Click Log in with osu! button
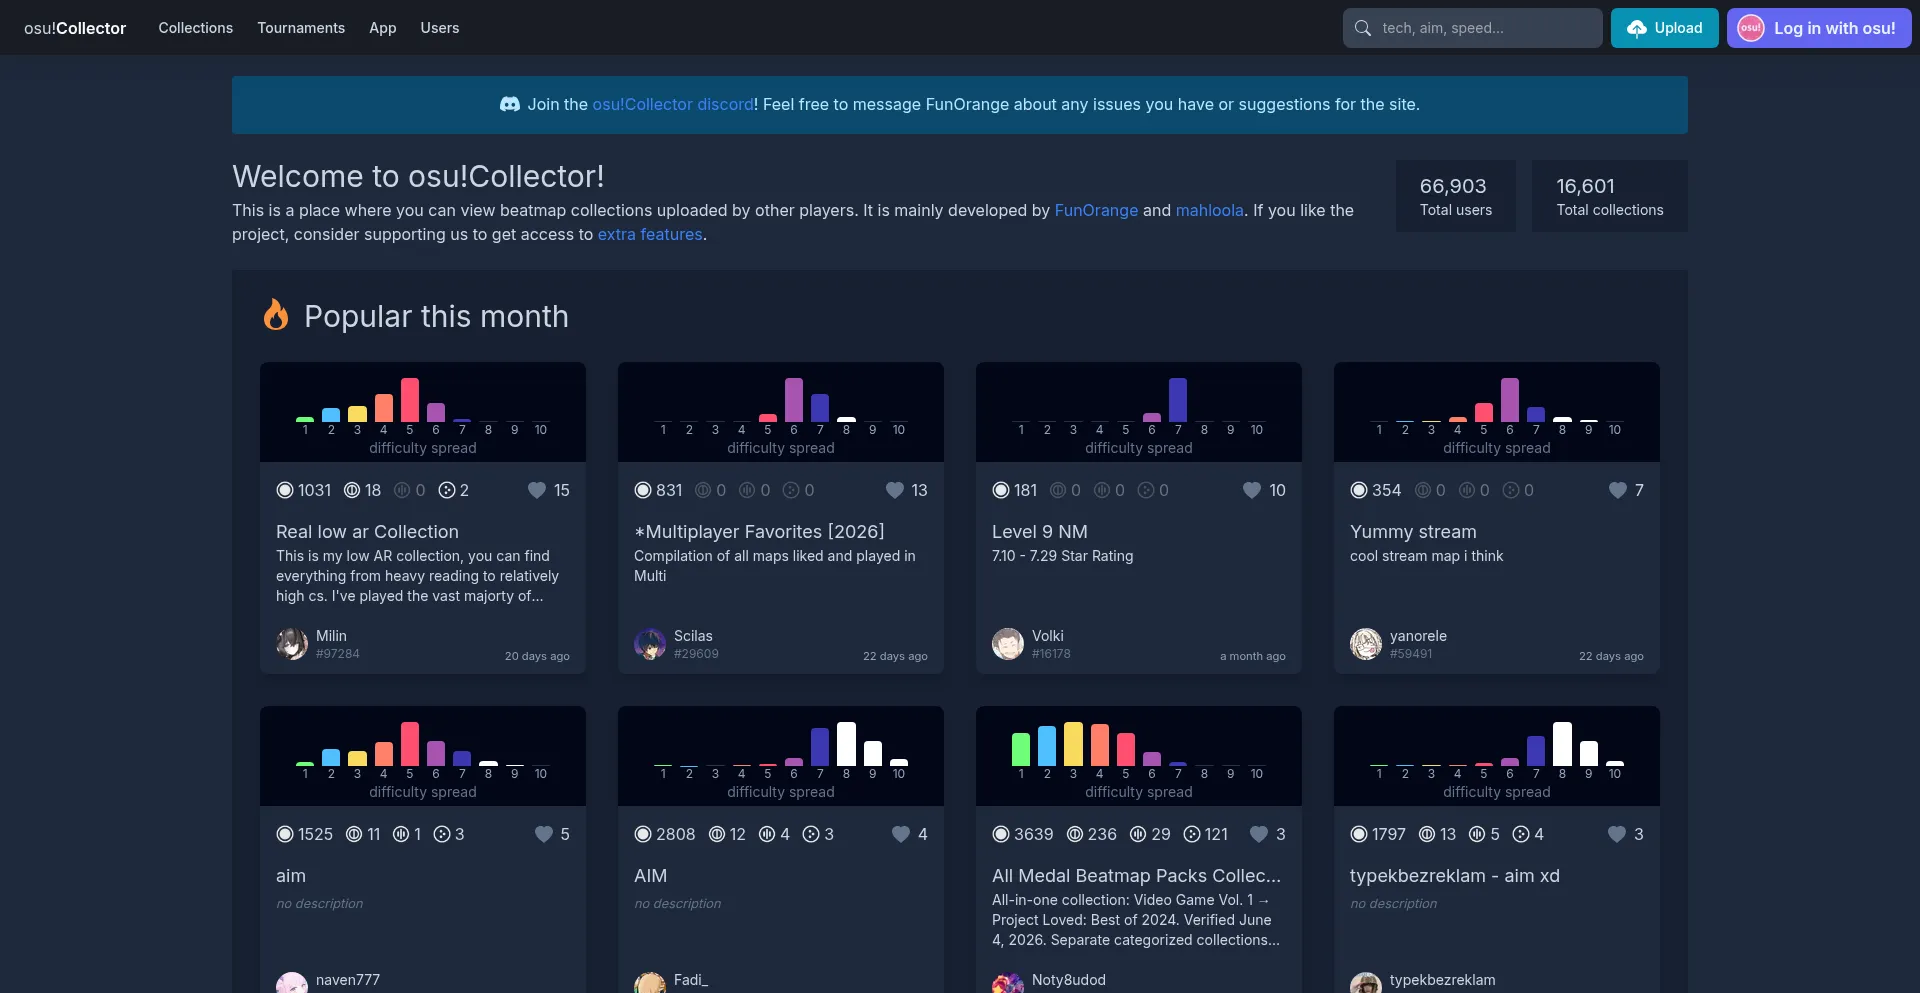 1819,28
